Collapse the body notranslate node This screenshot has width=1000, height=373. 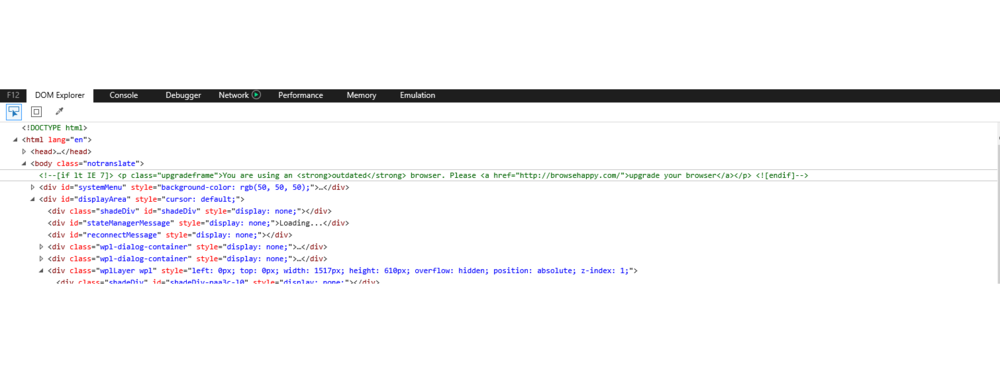point(24,164)
